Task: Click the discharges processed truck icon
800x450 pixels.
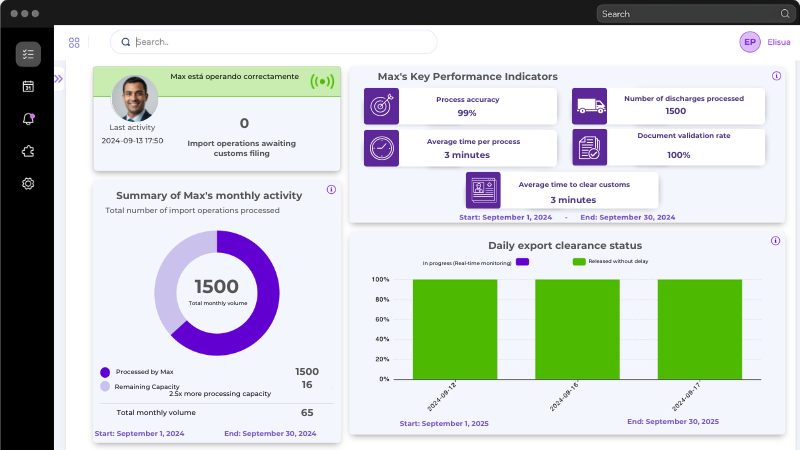Action: click(589, 106)
